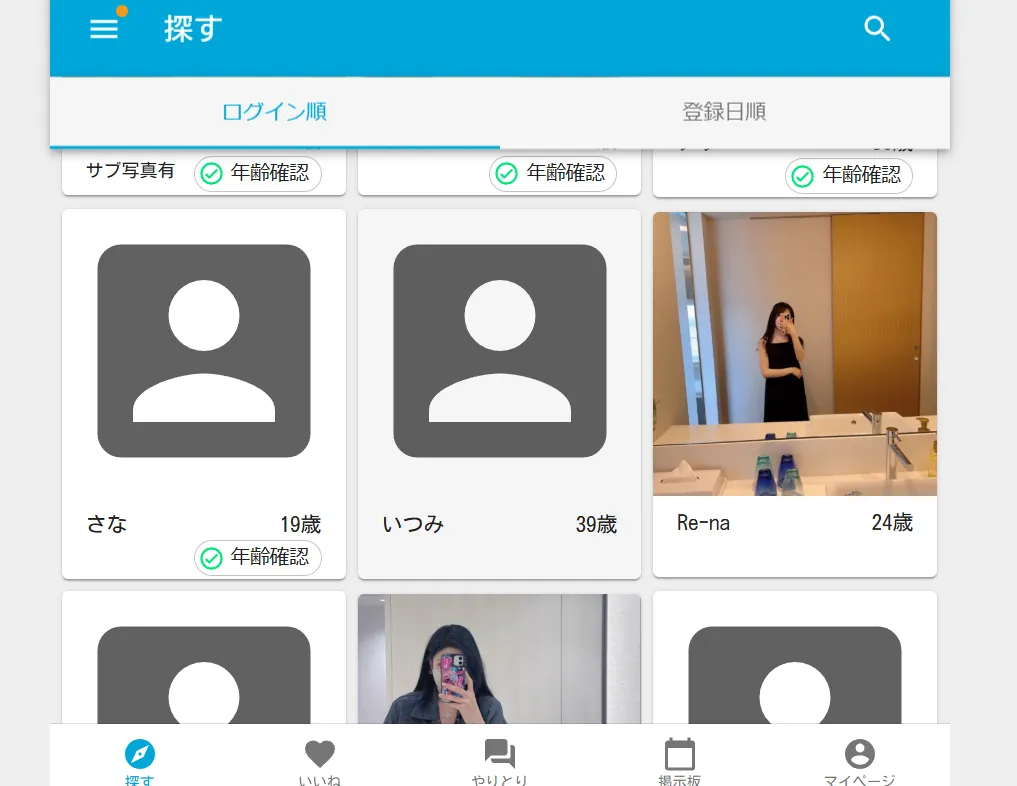Viewport: 1017px width, 786px height.
Task: Open the いいね heart icon
Action: [x=320, y=754]
